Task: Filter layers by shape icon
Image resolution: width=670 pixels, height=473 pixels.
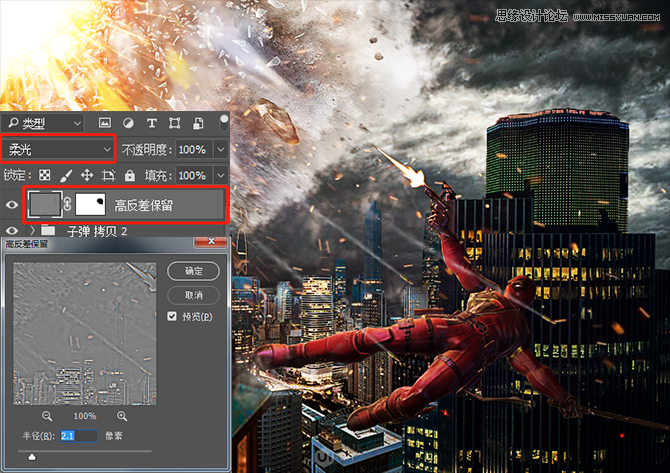Action: pos(174,123)
